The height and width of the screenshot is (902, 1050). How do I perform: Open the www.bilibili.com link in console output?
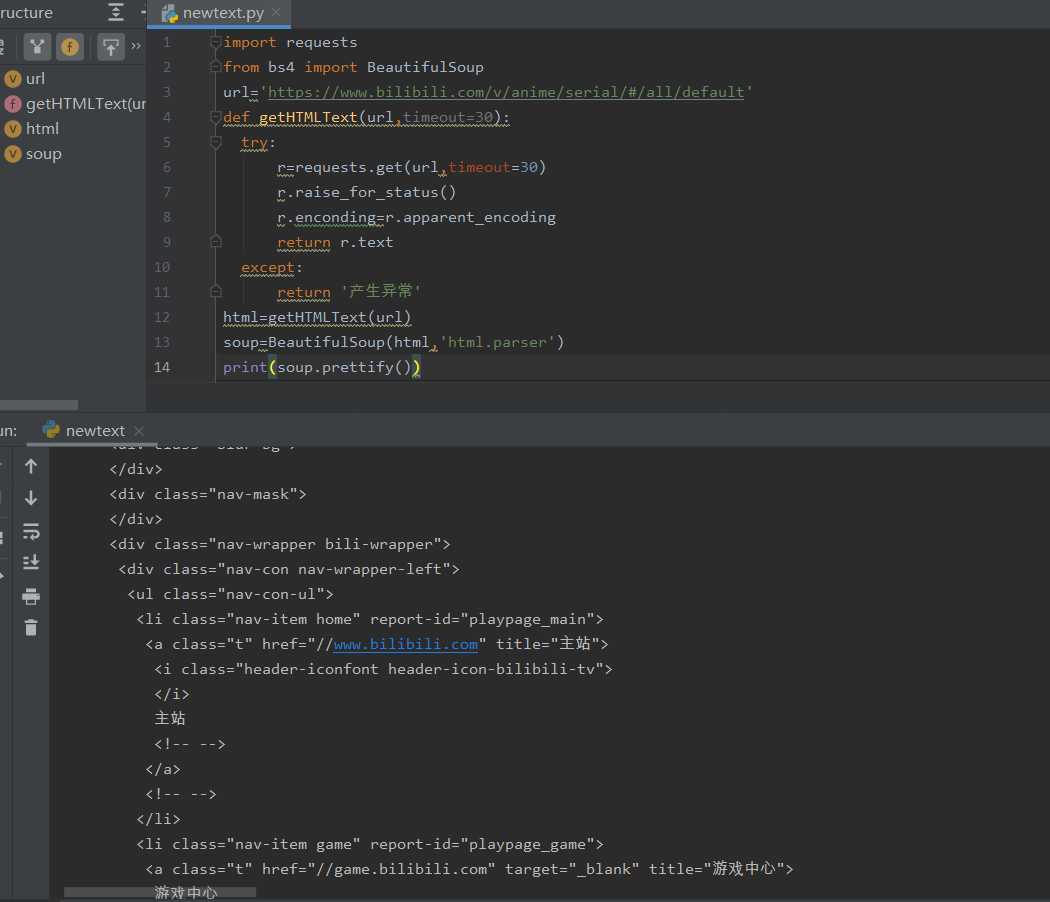click(406, 644)
